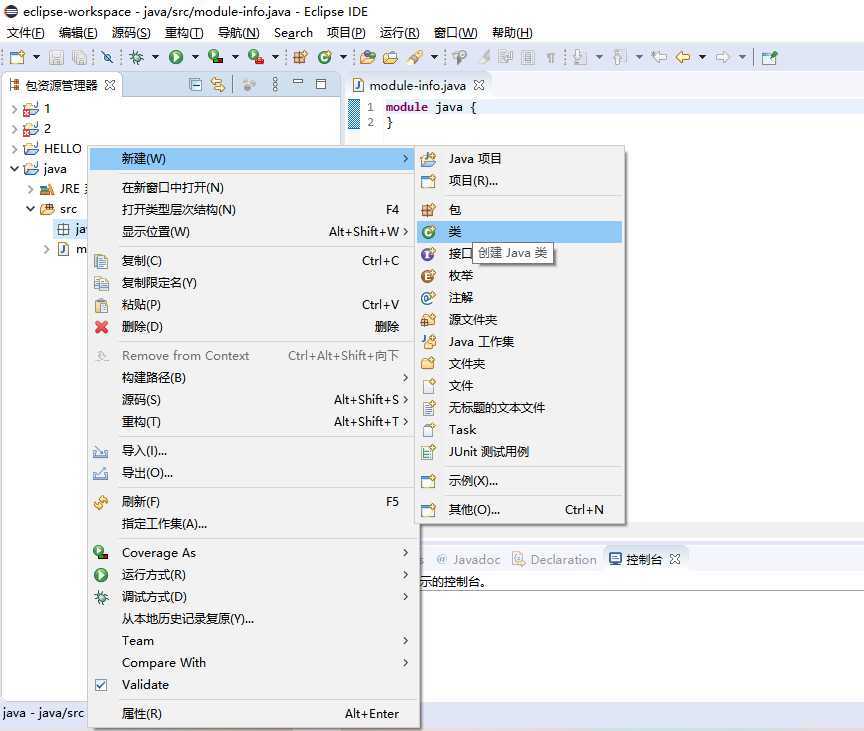Click the Open Type toolbar icon
The width and height of the screenshot is (864, 731).
368,57
